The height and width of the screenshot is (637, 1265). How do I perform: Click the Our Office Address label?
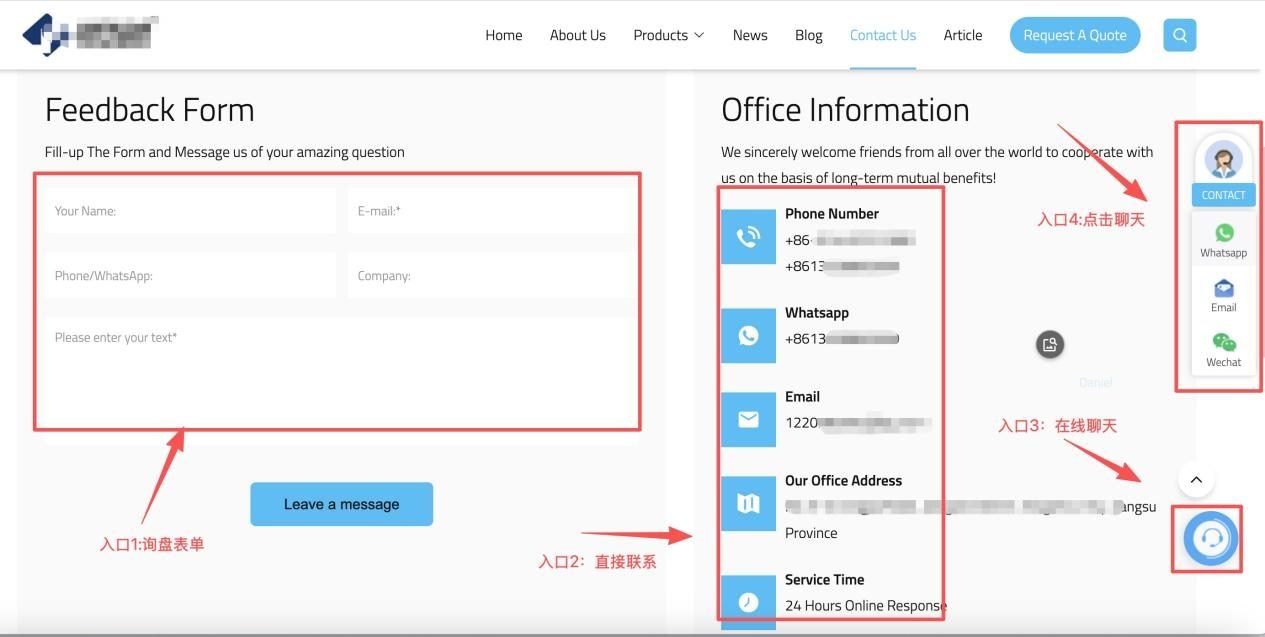pyautogui.click(x=844, y=481)
